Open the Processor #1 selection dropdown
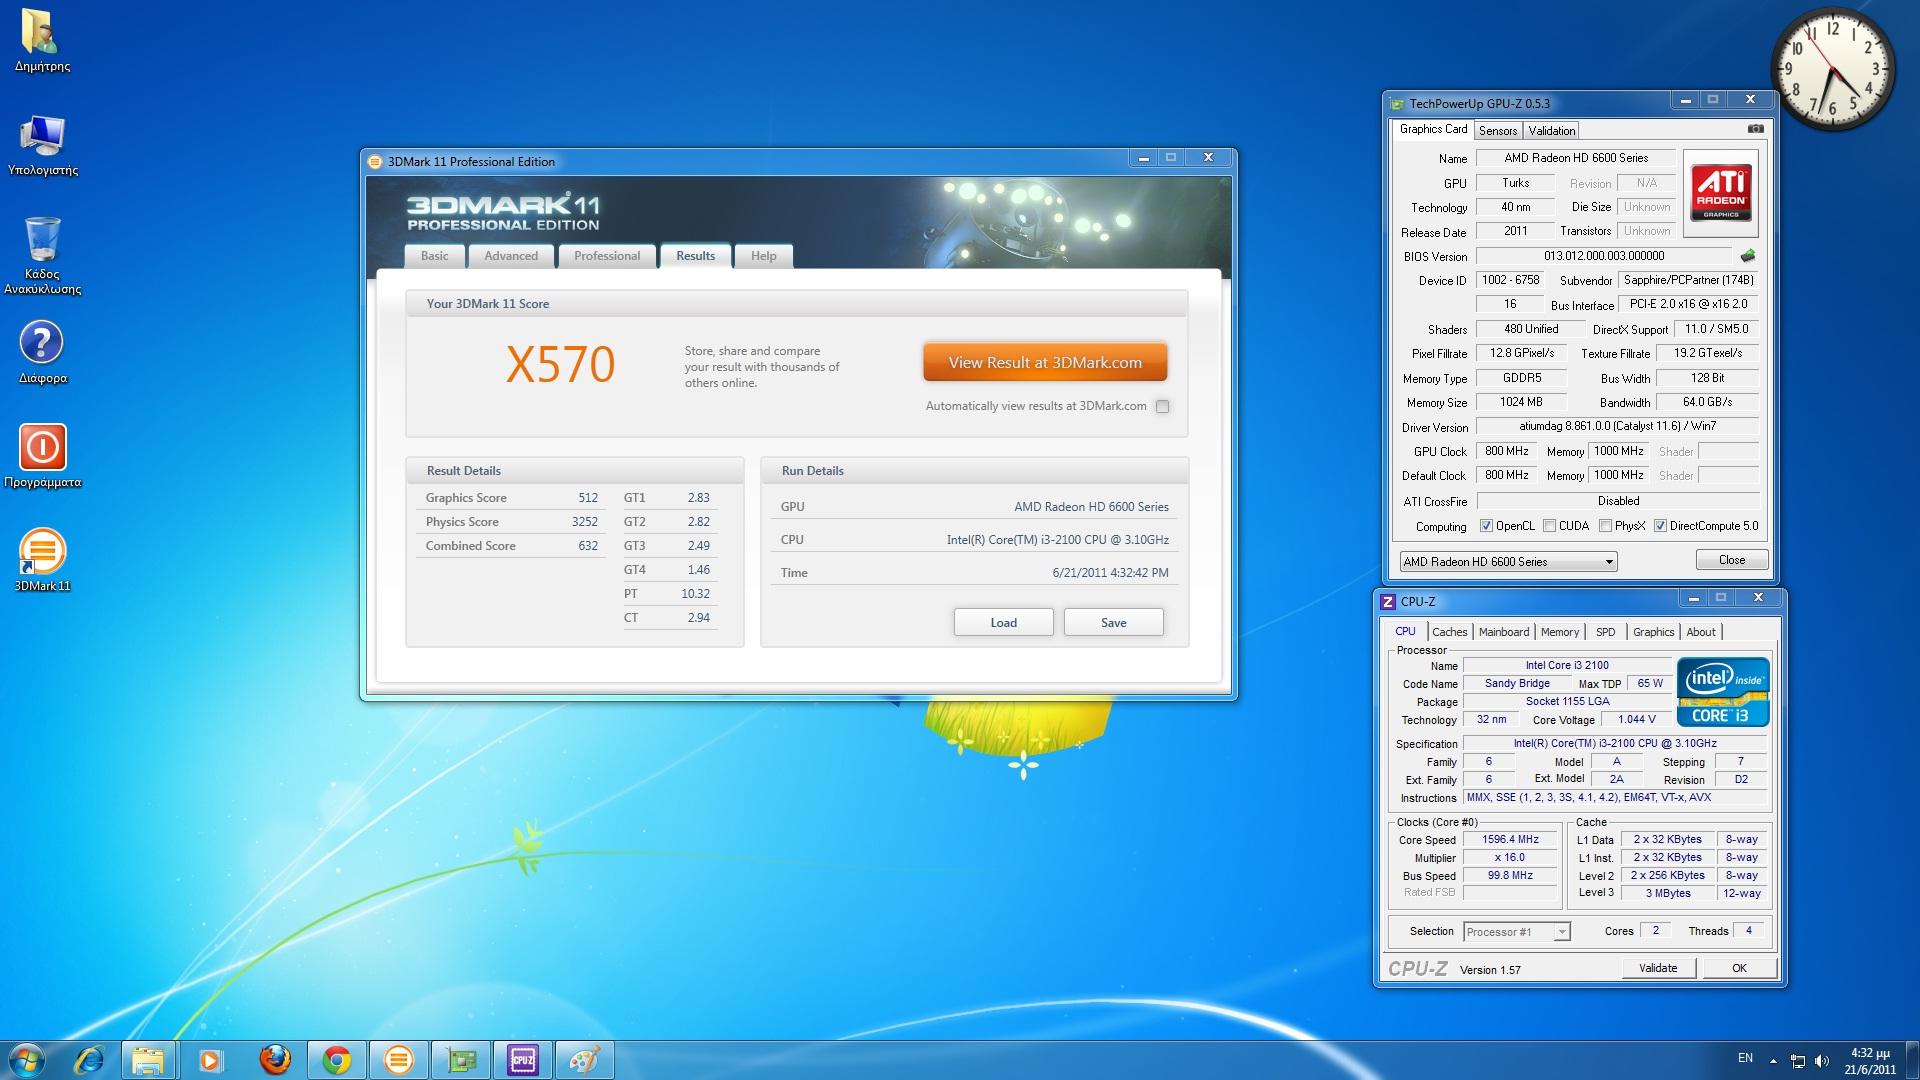The image size is (1920, 1080). (x=1516, y=932)
